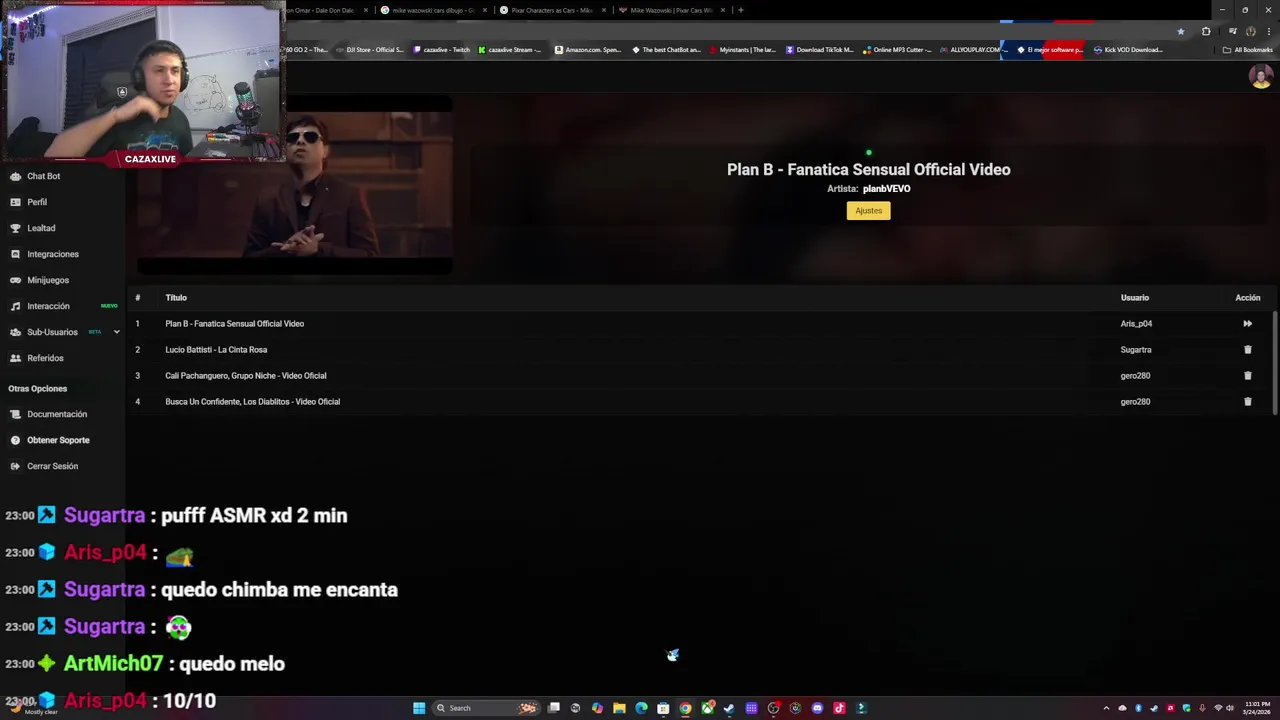Click the Usuario column header
Screen dimensions: 1280x720
(1135, 298)
